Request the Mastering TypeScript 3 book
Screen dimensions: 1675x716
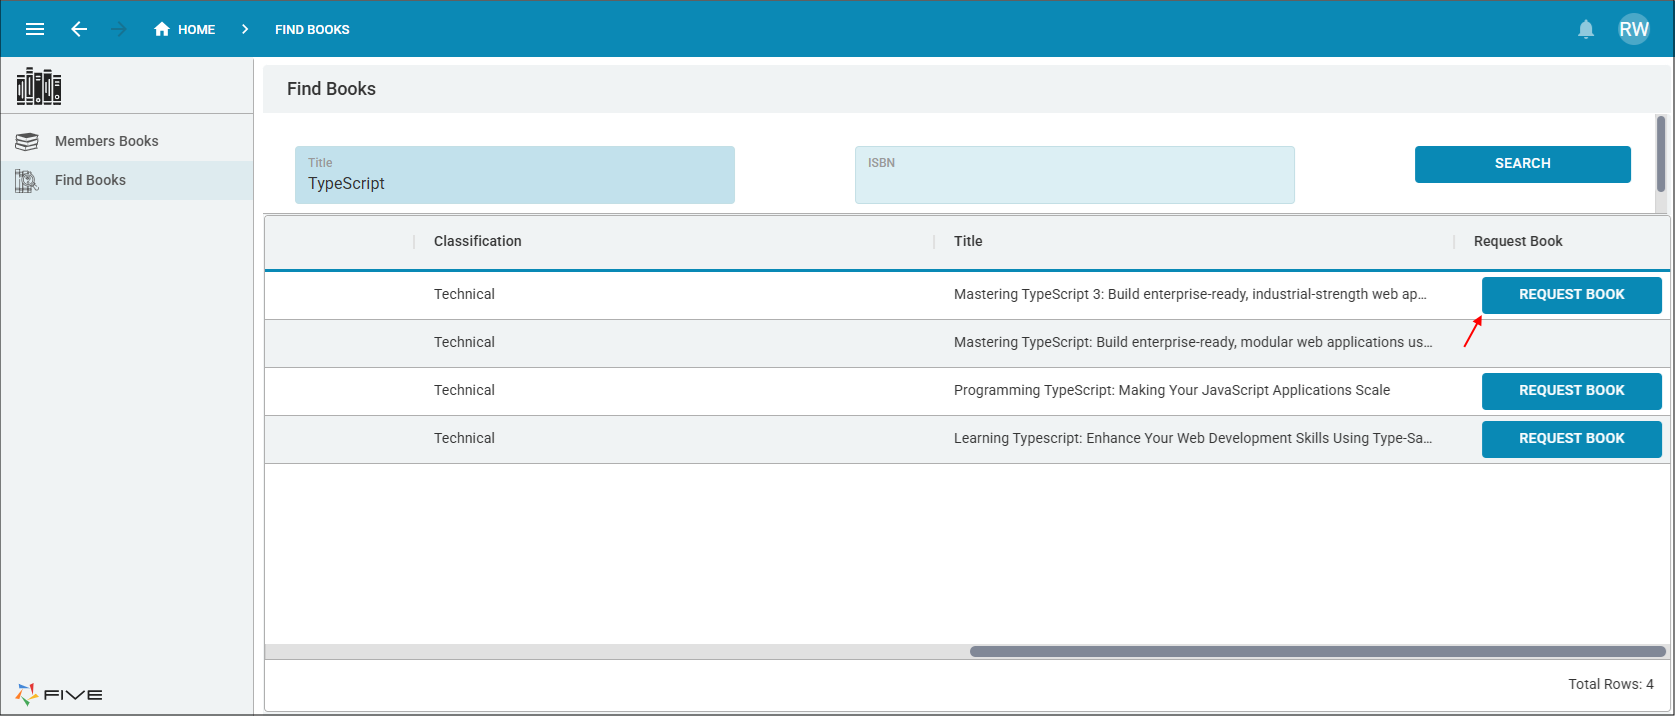click(1572, 295)
